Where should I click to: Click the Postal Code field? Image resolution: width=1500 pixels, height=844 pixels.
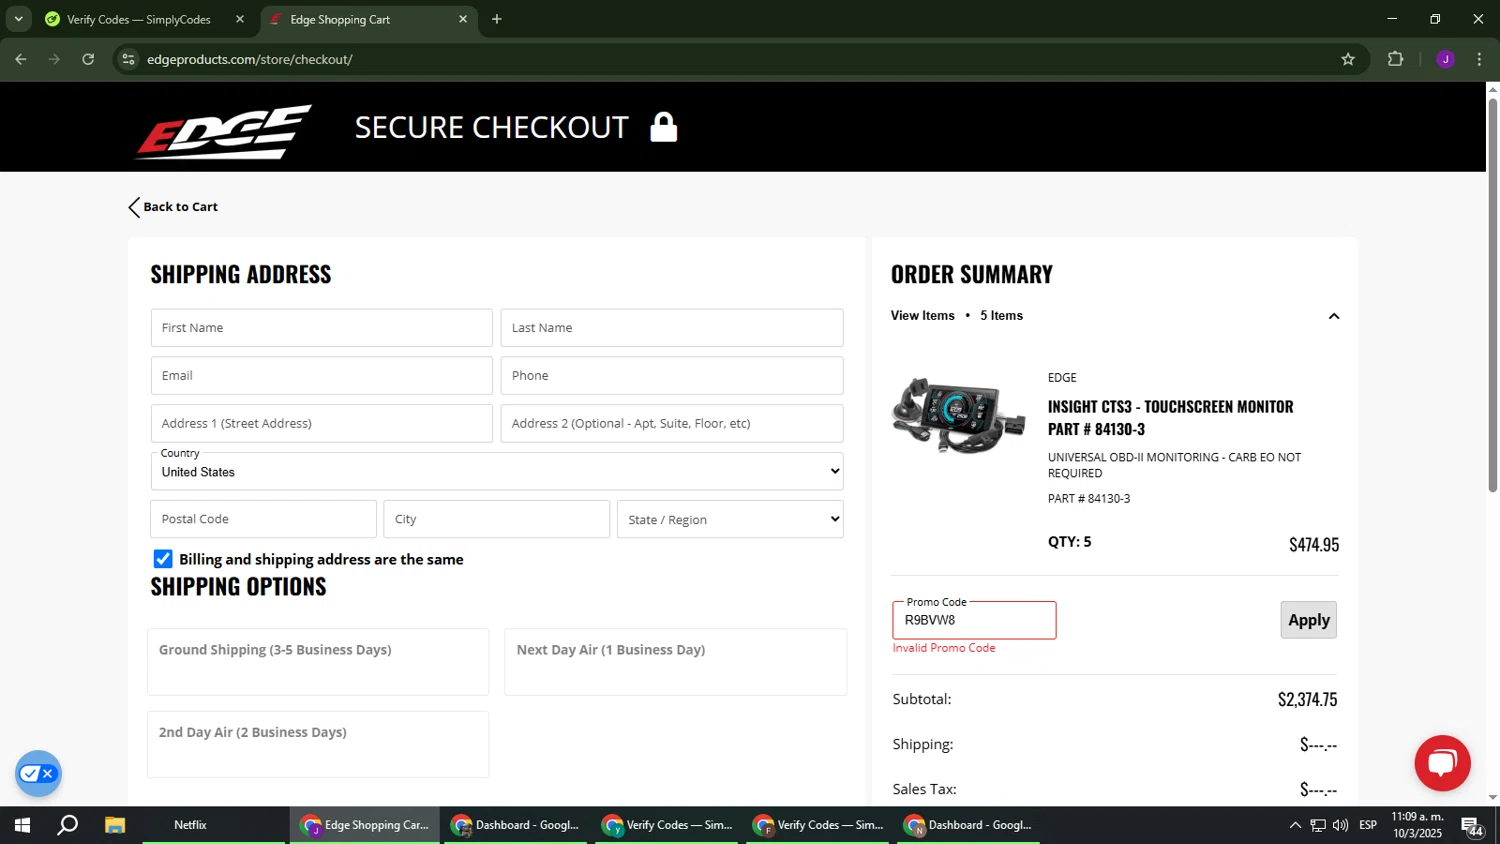[264, 519]
